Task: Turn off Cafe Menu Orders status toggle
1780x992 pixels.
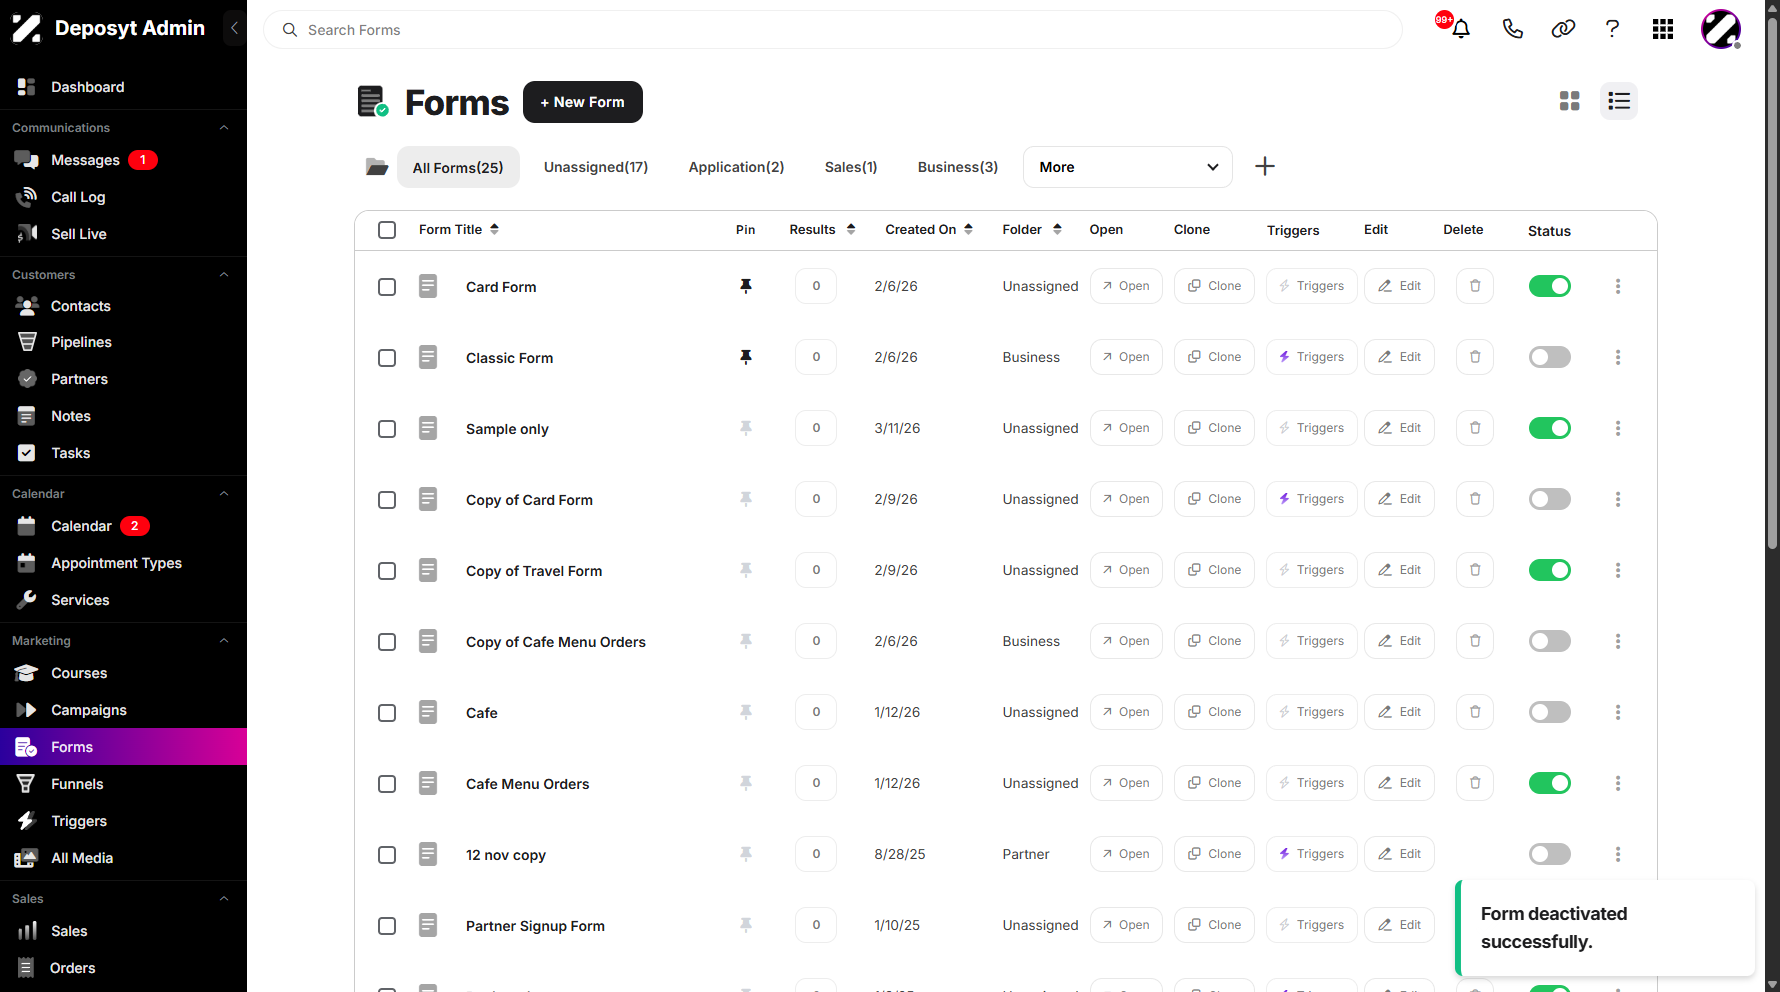Action: coord(1550,783)
